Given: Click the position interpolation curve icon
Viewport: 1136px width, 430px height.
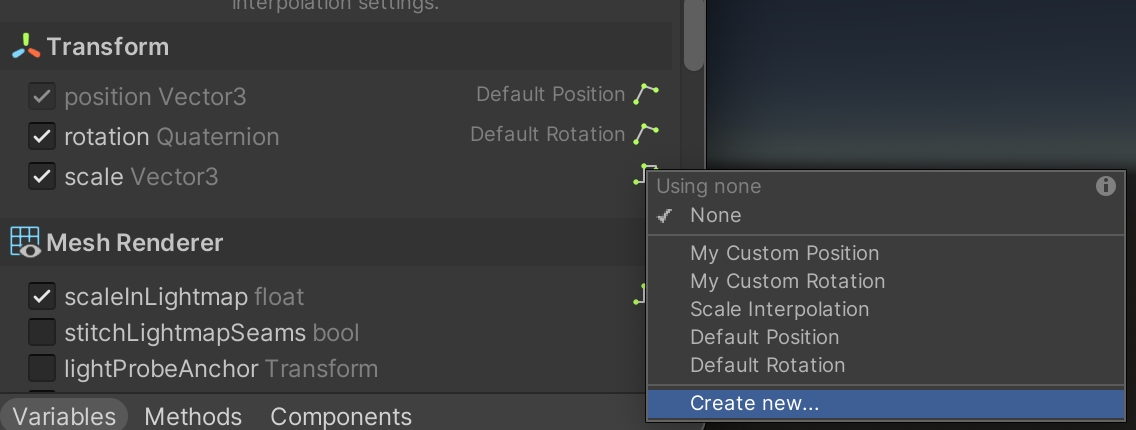Looking at the screenshot, I should coord(647,95).
